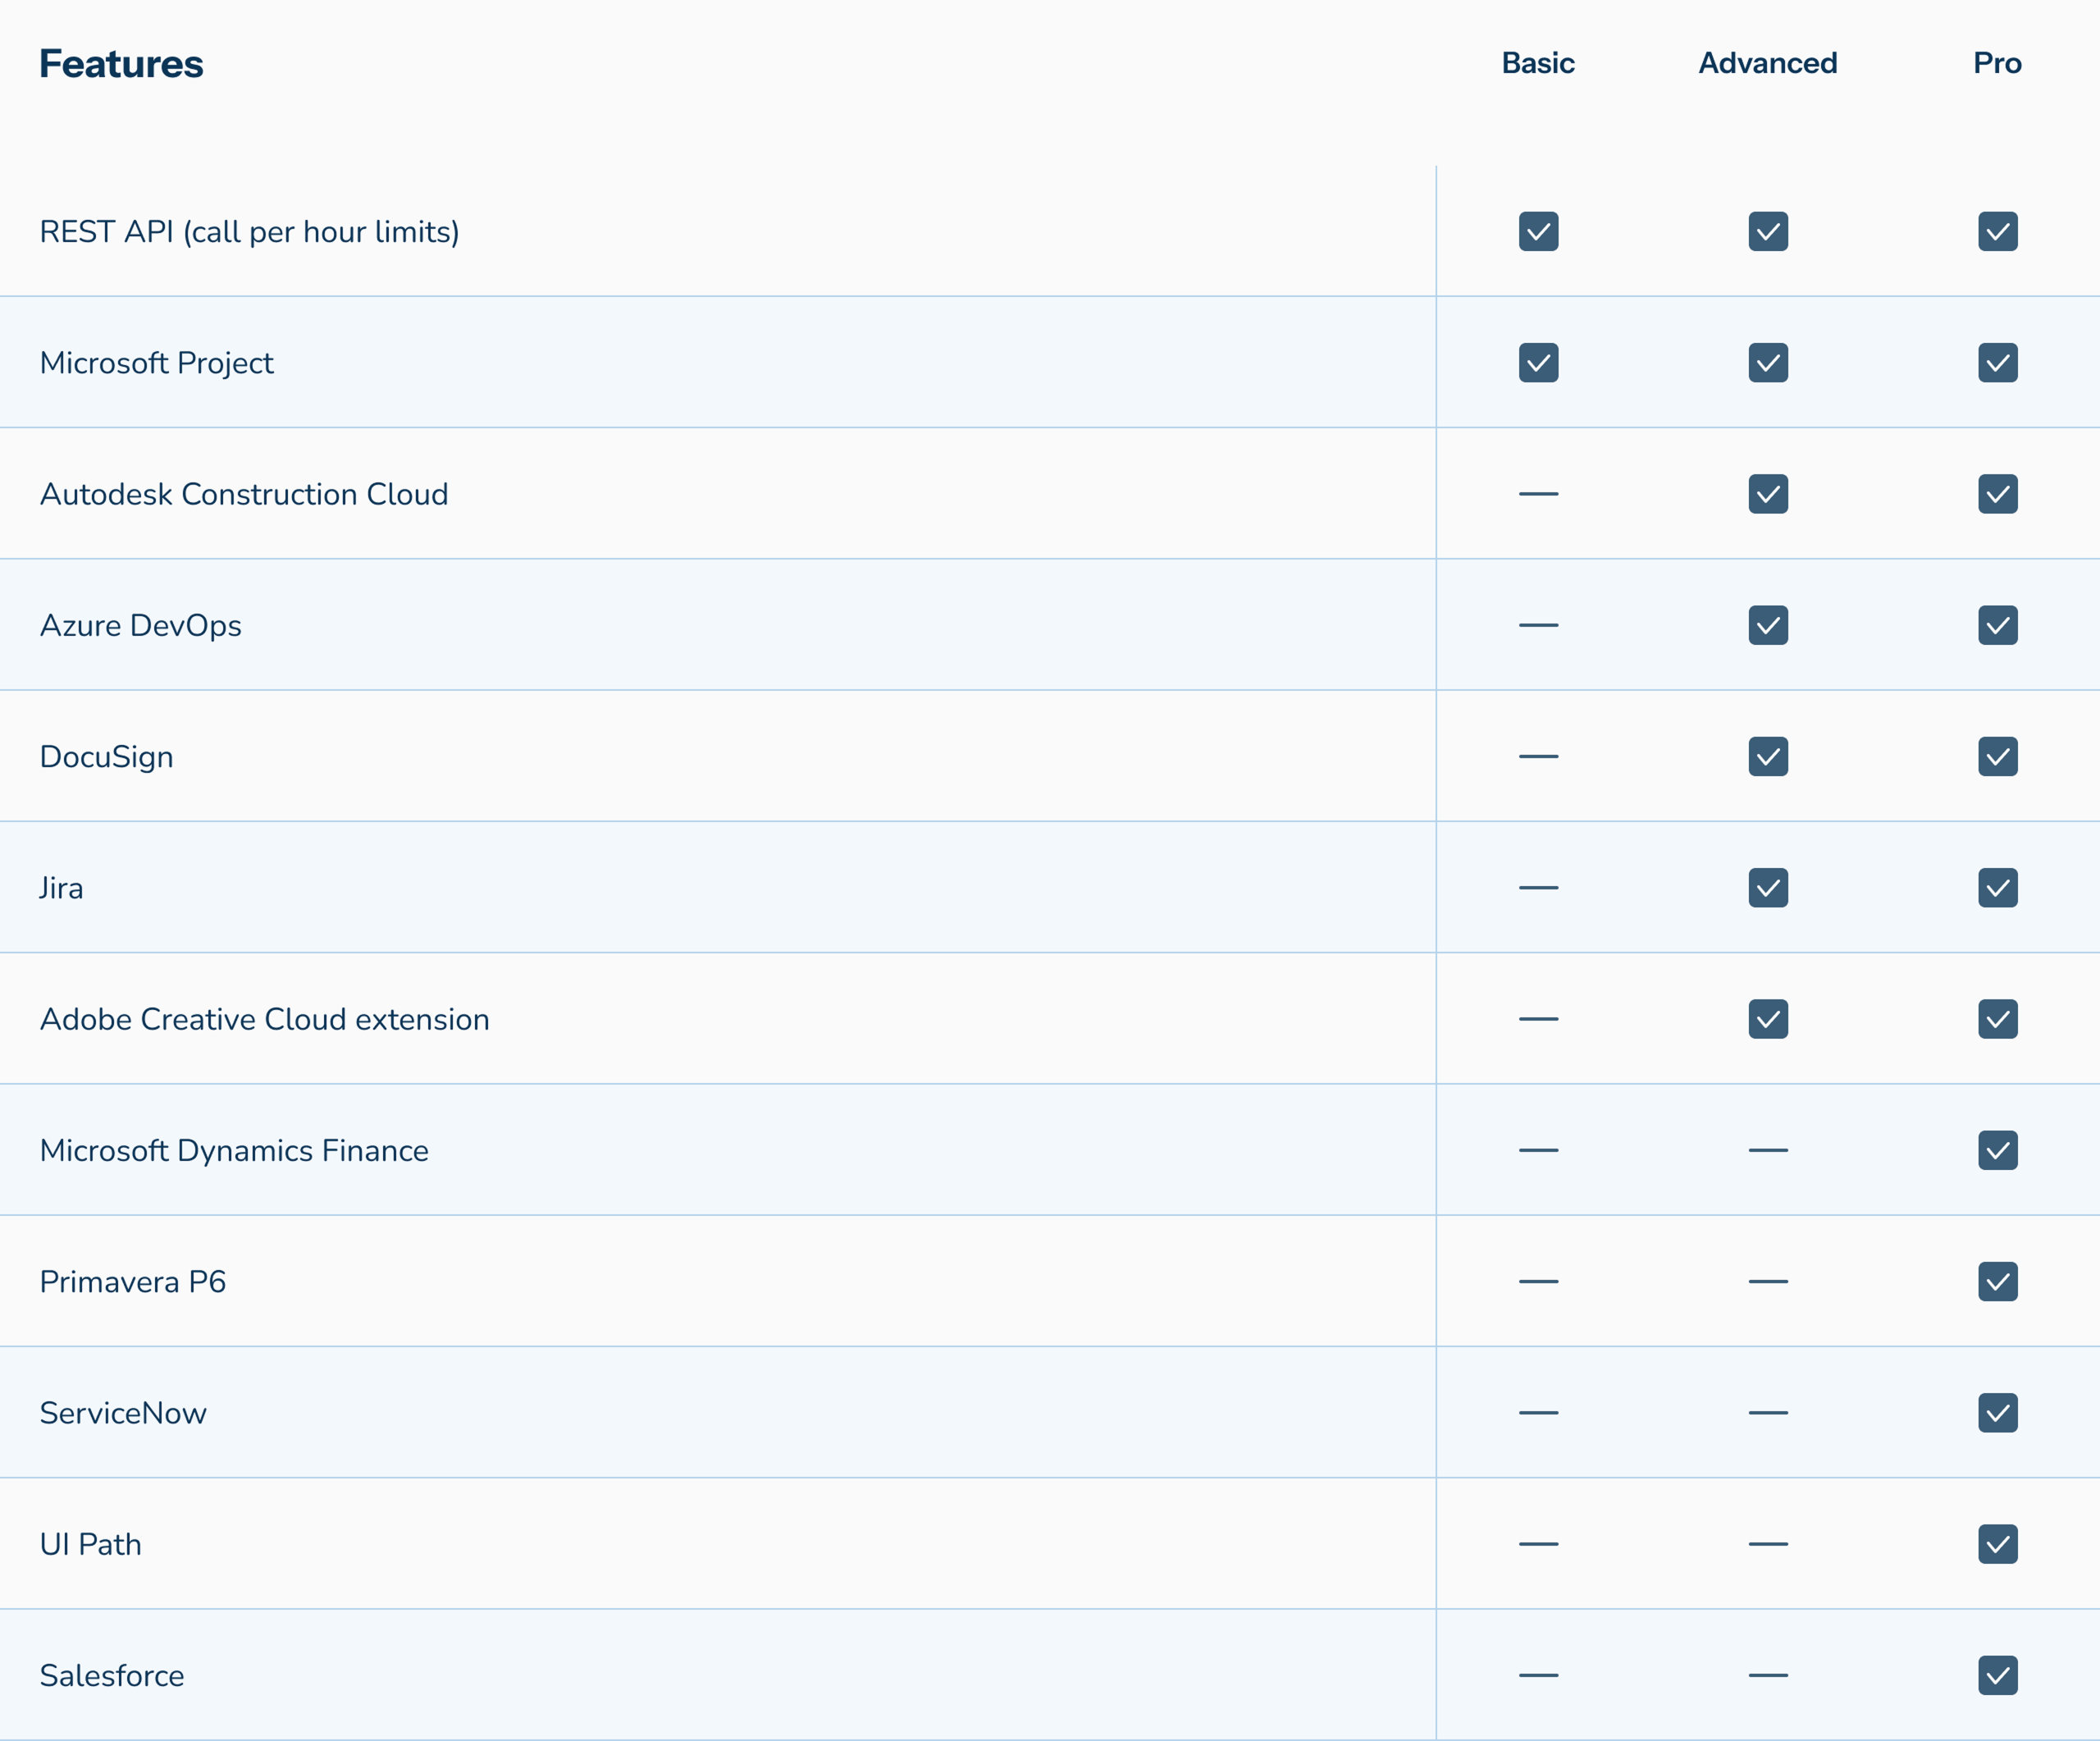Click the "Salesforce" feature label
This screenshot has height=1741, width=2100.
tap(112, 1675)
